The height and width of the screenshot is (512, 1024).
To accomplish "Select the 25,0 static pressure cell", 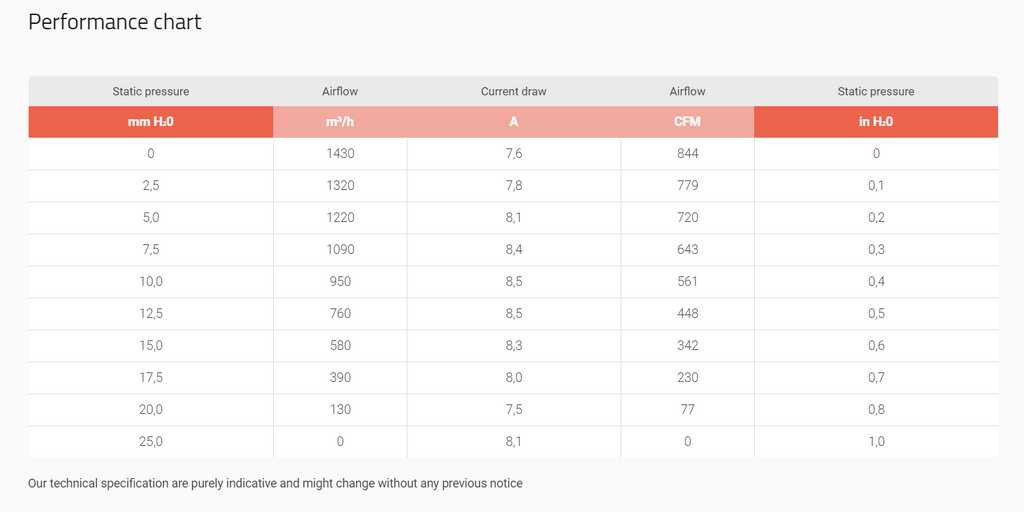I will click(151, 441).
